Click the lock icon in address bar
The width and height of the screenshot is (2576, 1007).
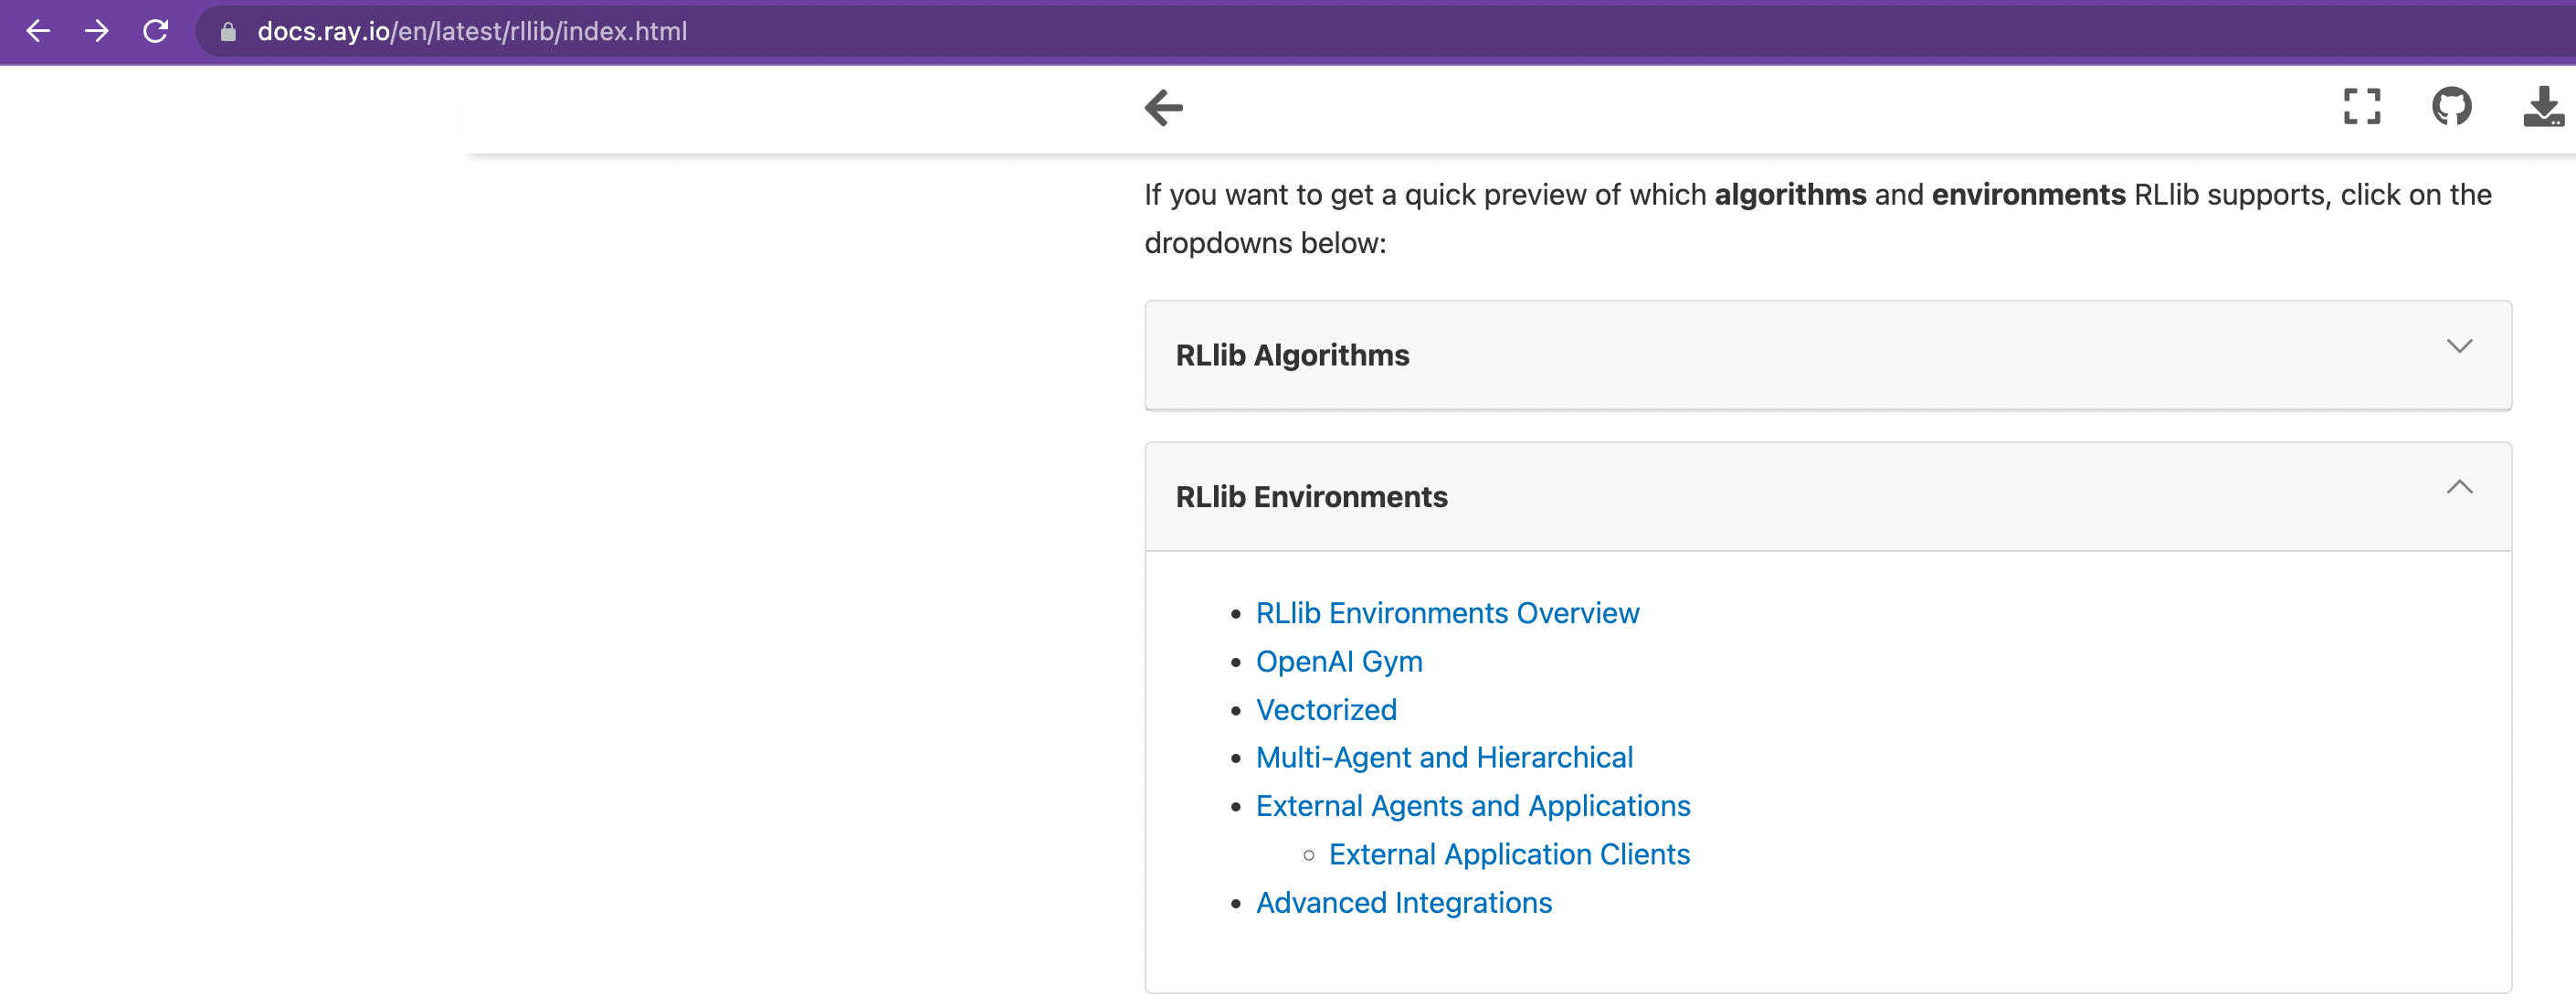click(228, 32)
